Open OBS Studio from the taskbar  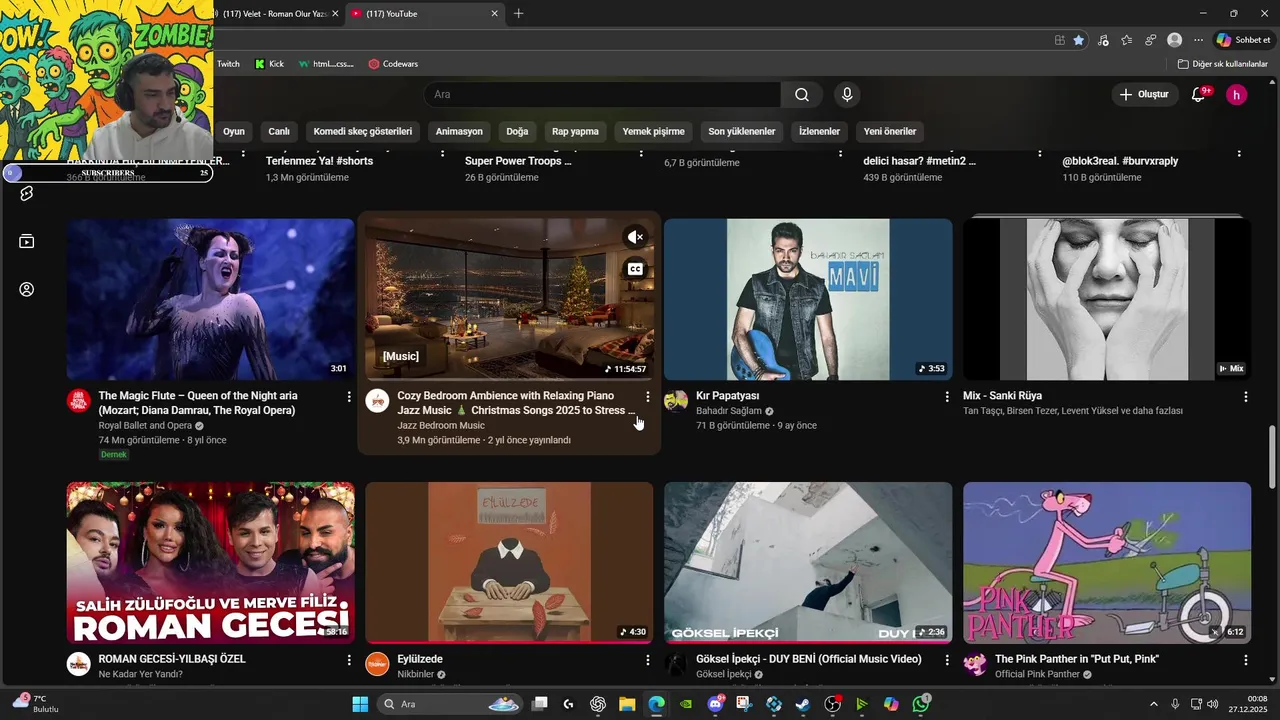(832, 704)
